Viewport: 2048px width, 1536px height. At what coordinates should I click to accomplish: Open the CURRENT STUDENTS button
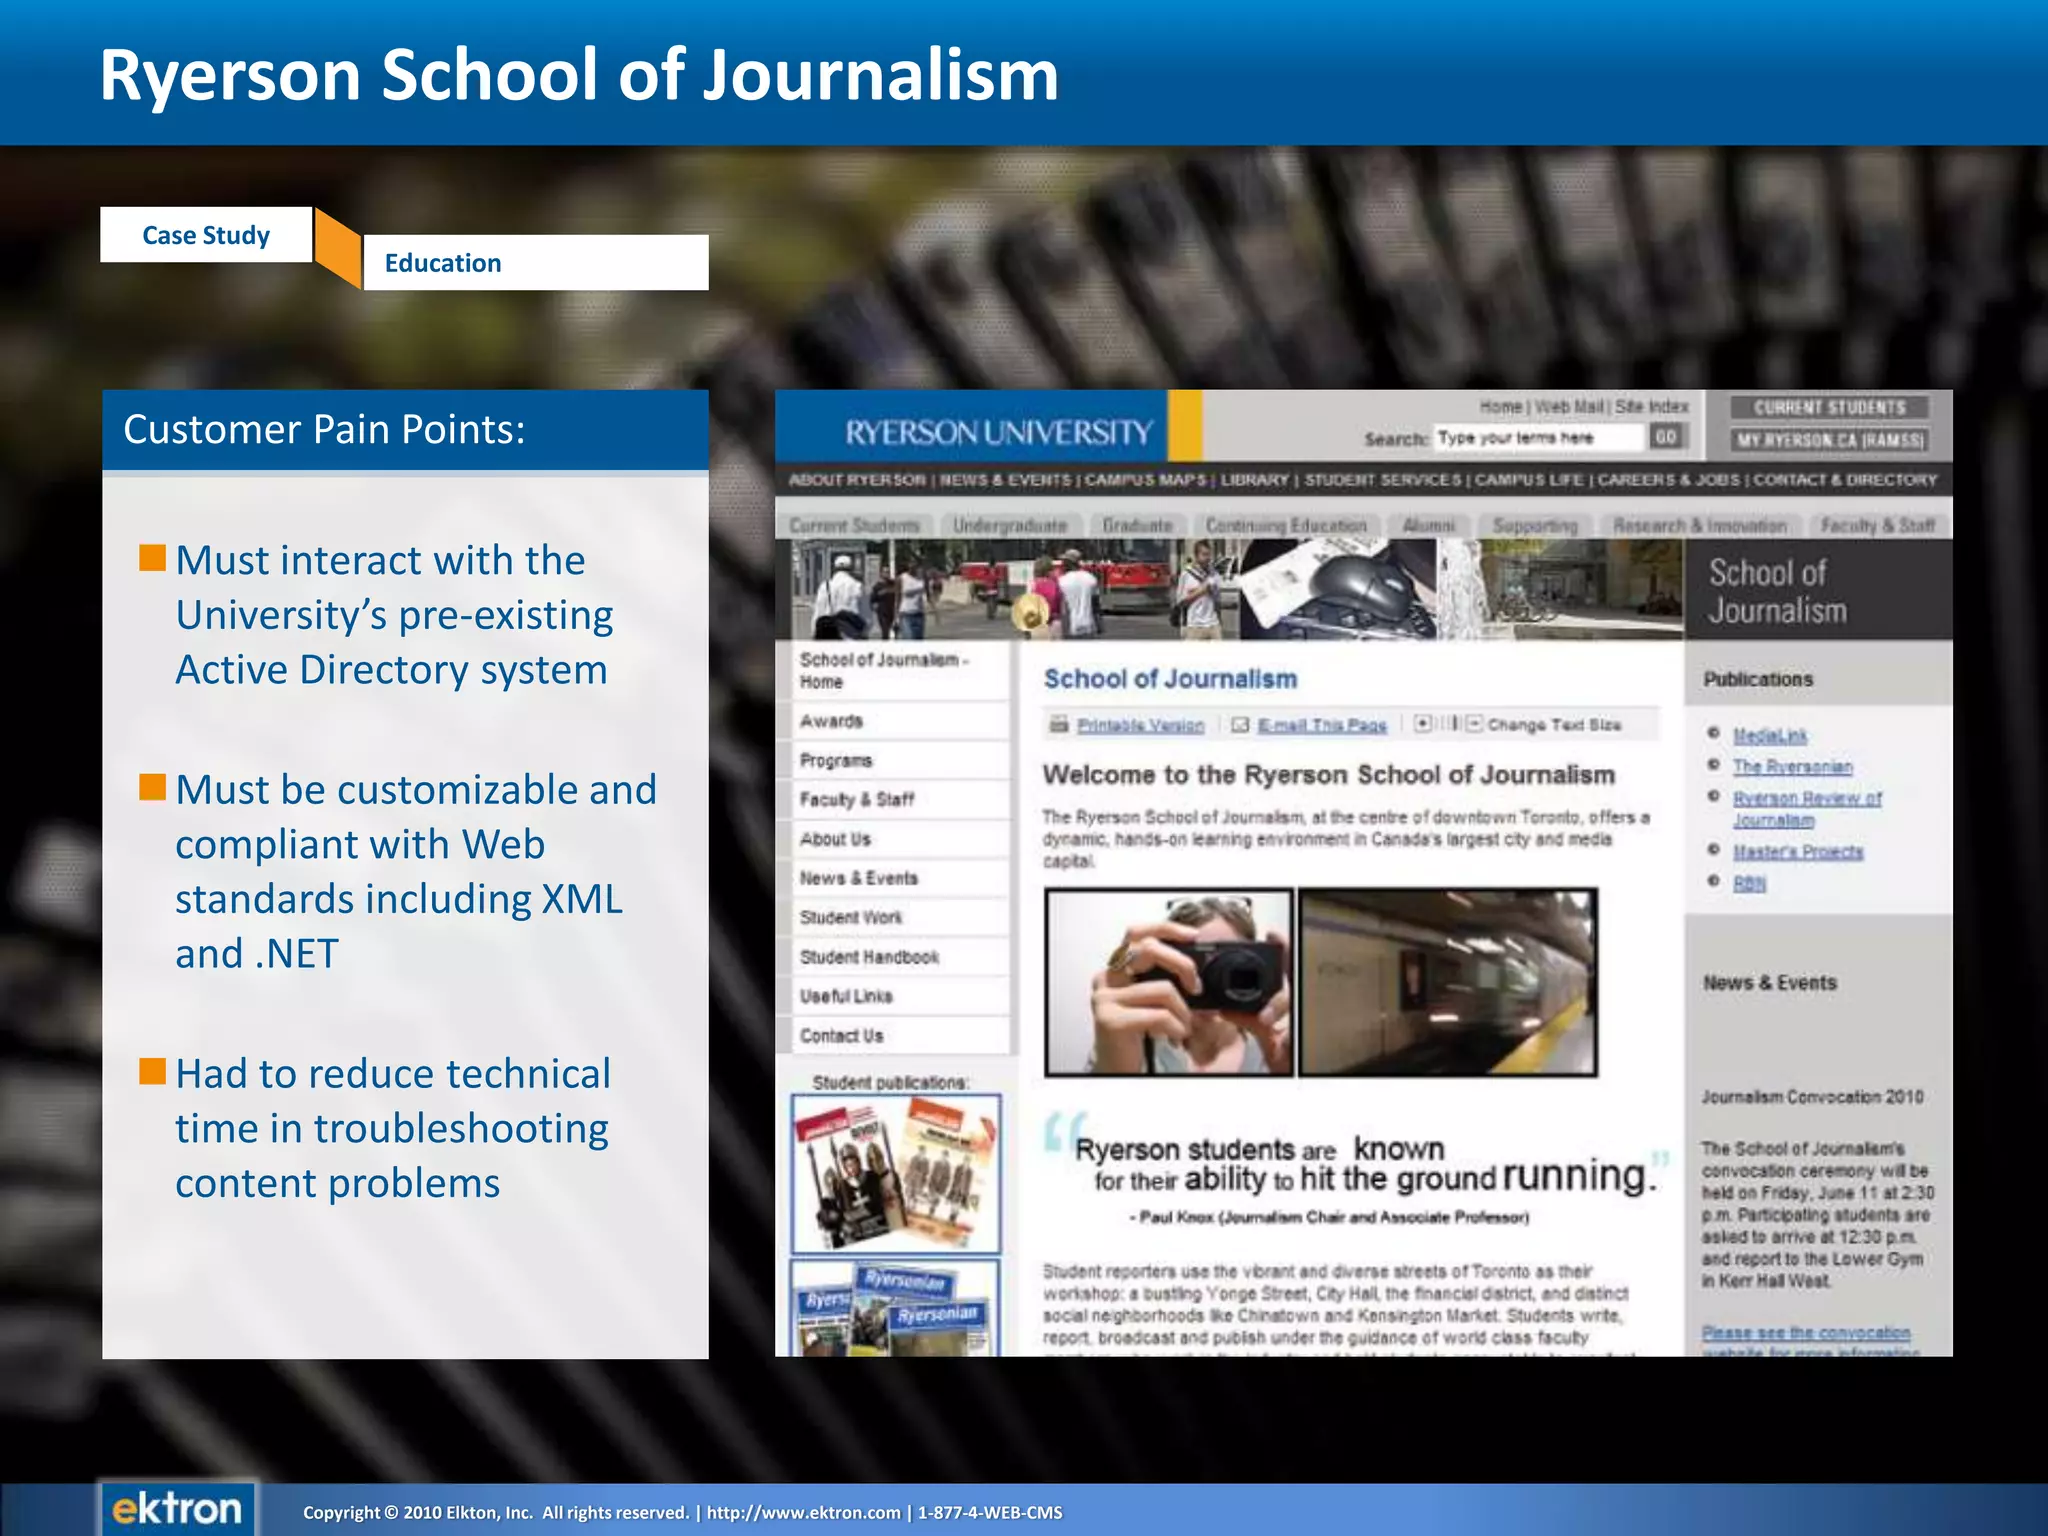click(x=1830, y=407)
